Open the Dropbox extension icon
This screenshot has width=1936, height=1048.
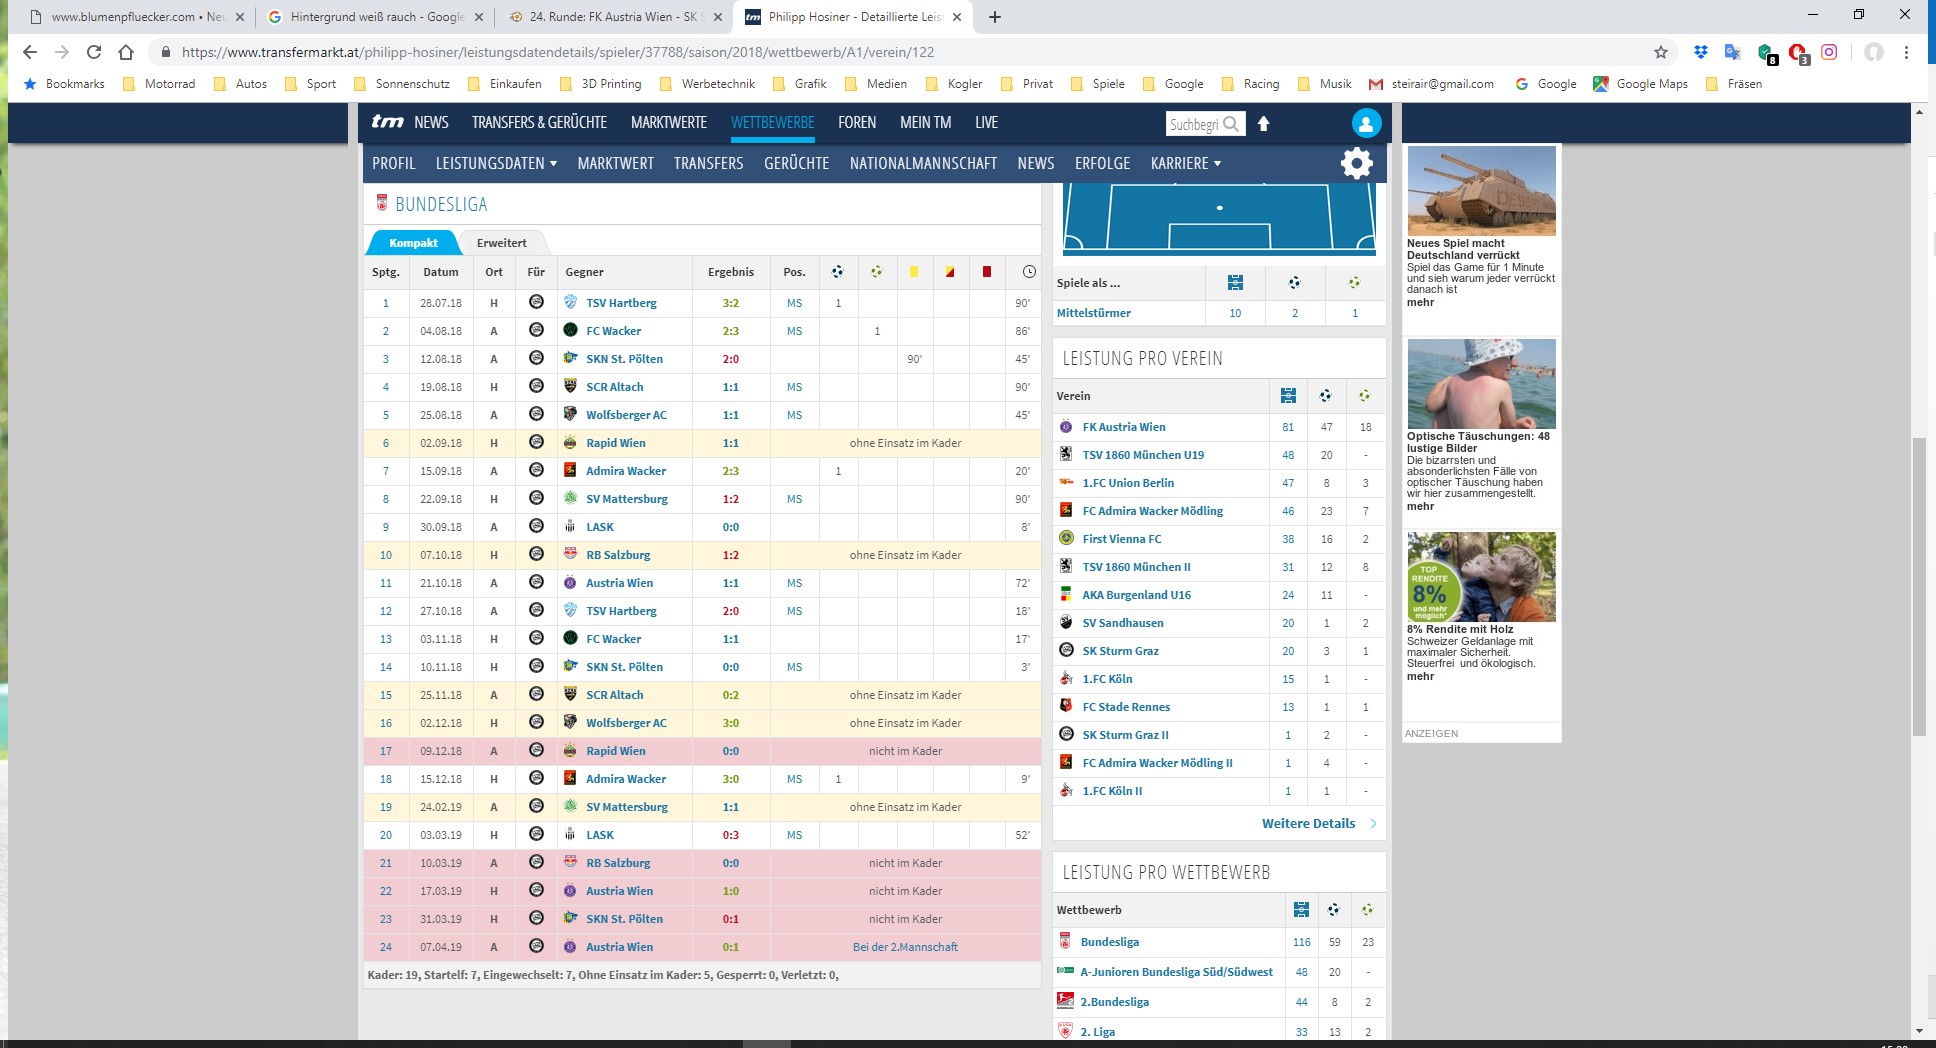pos(1701,52)
